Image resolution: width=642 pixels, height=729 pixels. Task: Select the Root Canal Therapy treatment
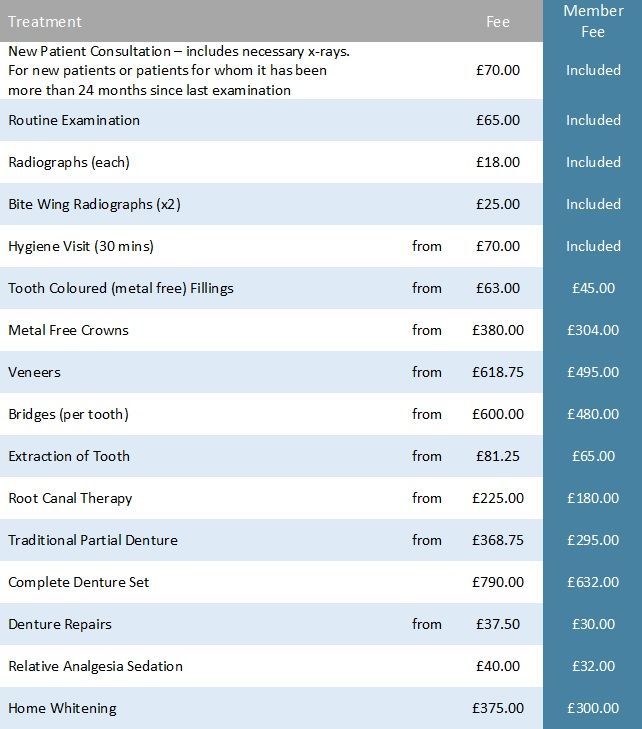70,498
